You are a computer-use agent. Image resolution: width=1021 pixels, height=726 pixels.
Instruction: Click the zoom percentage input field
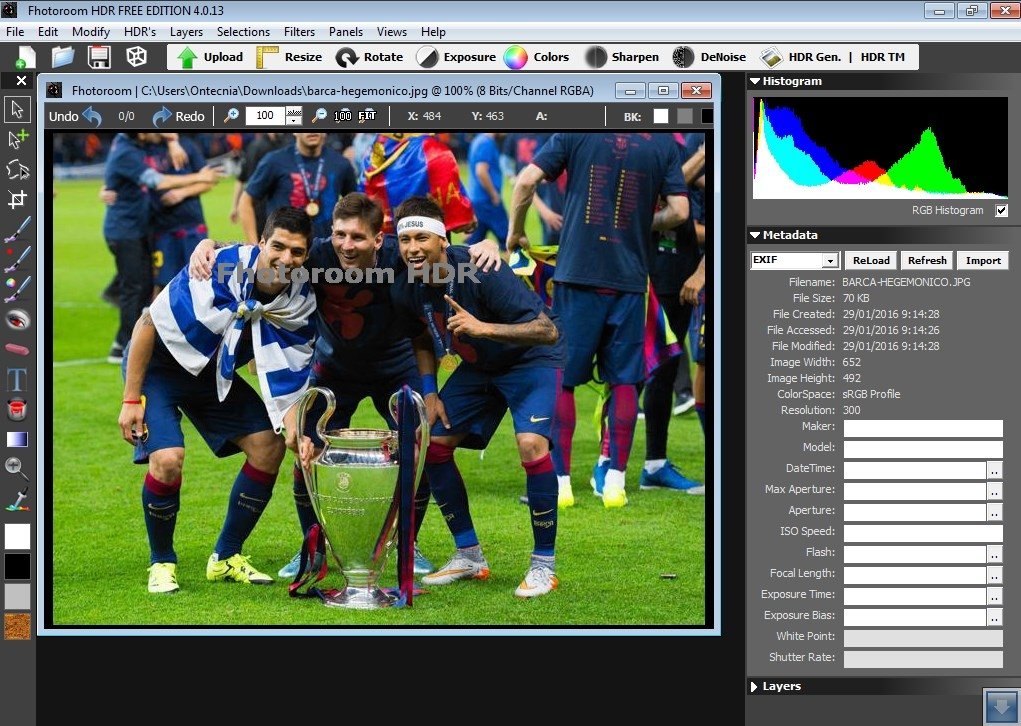click(x=265, y=116)
